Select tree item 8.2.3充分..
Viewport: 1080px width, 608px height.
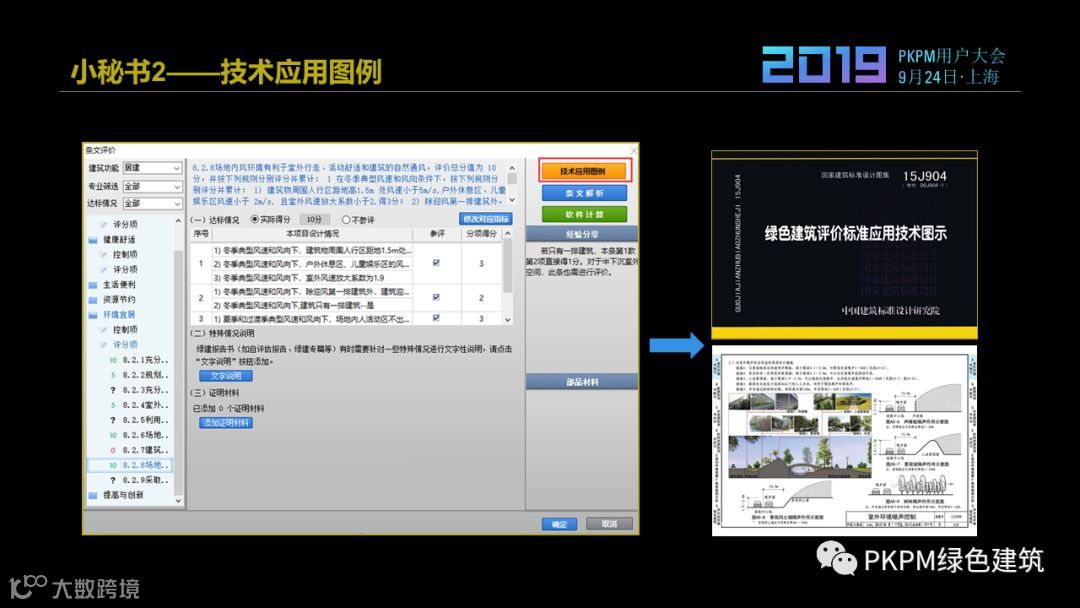pos(145,390)
